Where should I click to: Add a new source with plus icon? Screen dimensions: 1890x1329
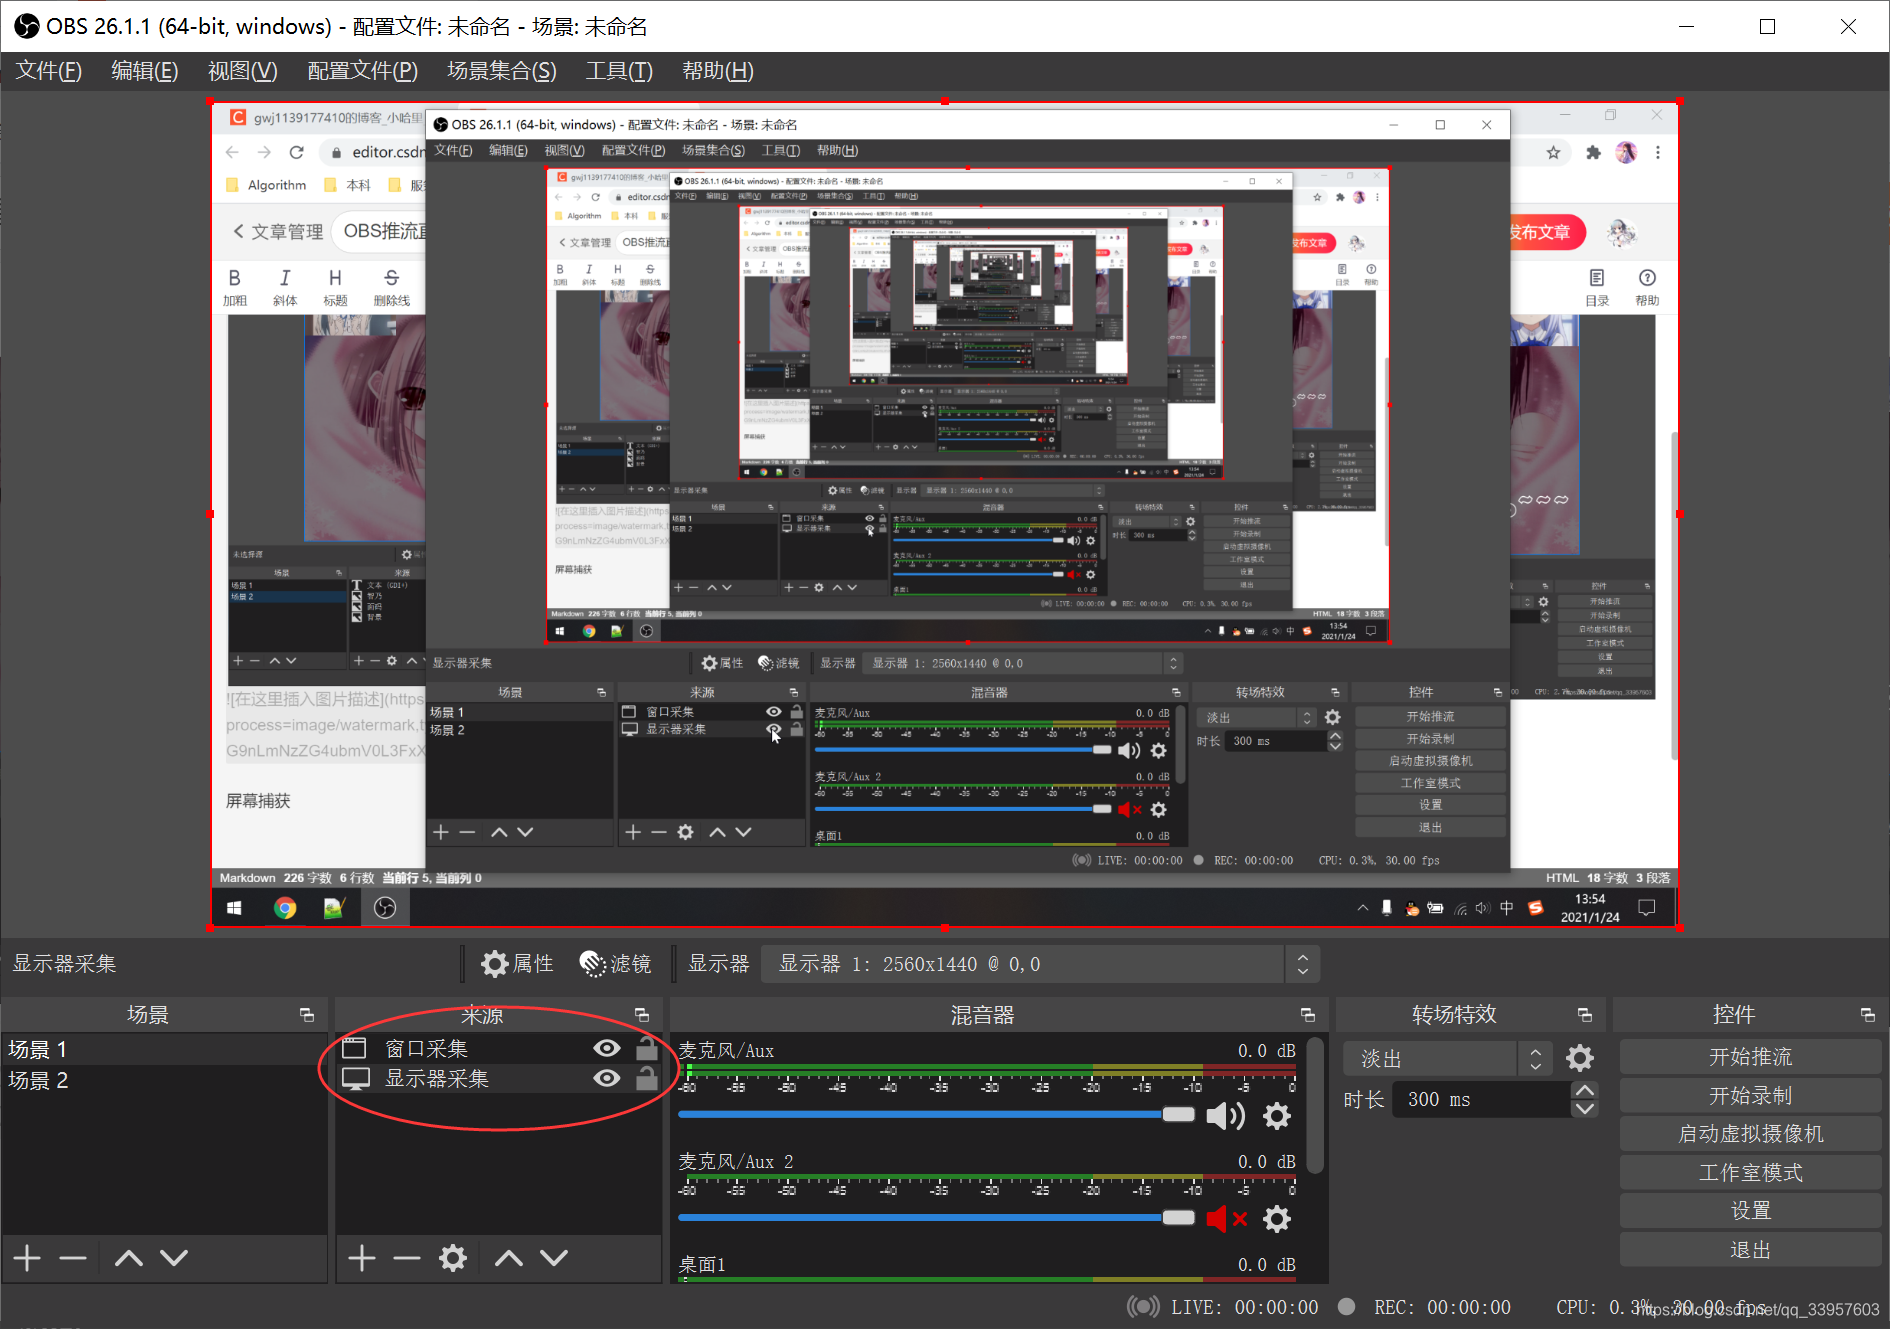coord(362,1258)
